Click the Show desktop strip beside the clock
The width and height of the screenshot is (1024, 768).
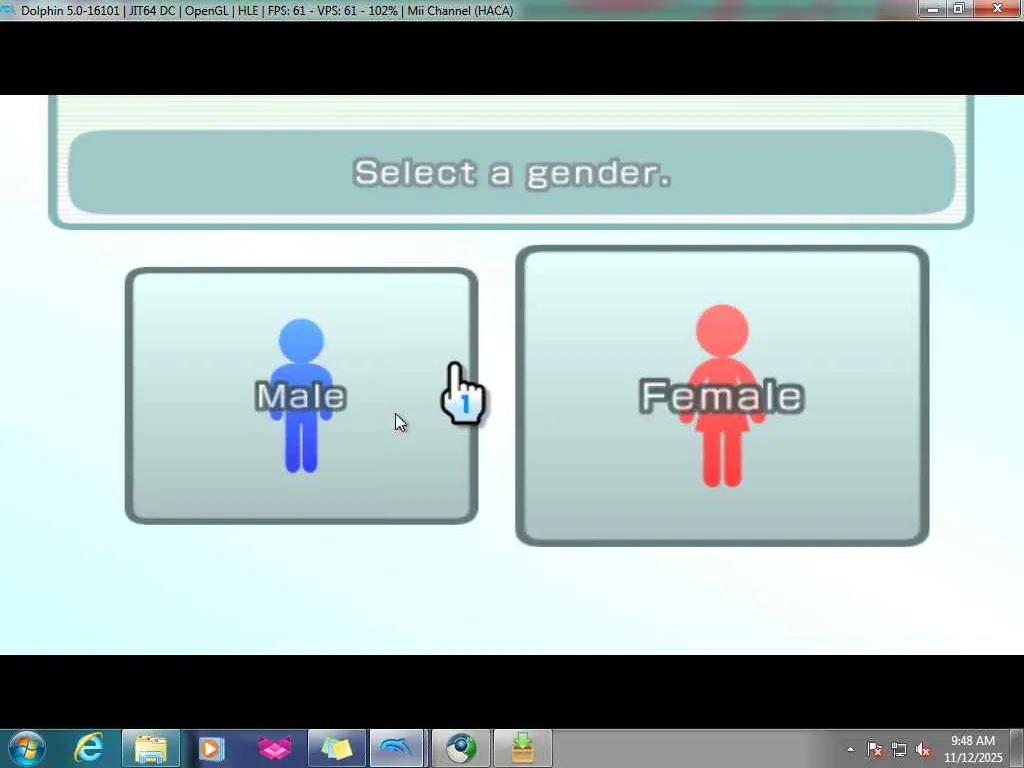(1018, 748)
